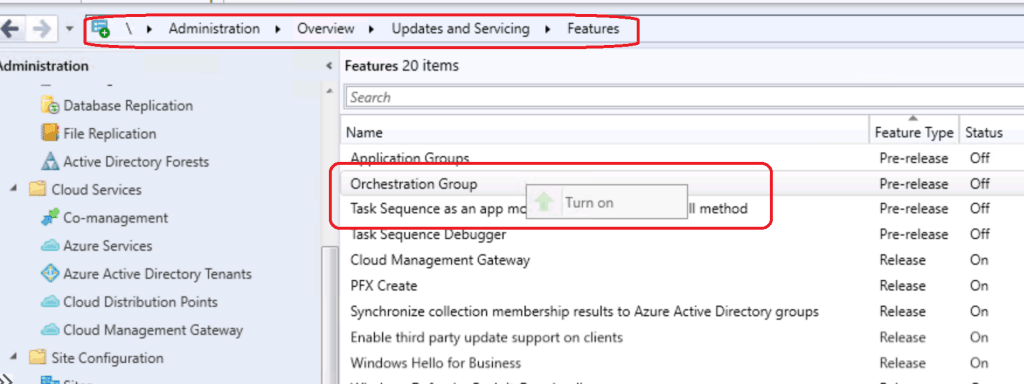The image size is (1024, 384).
Task: Select the Cloud Services folder label
Action: tap(97, 189)
